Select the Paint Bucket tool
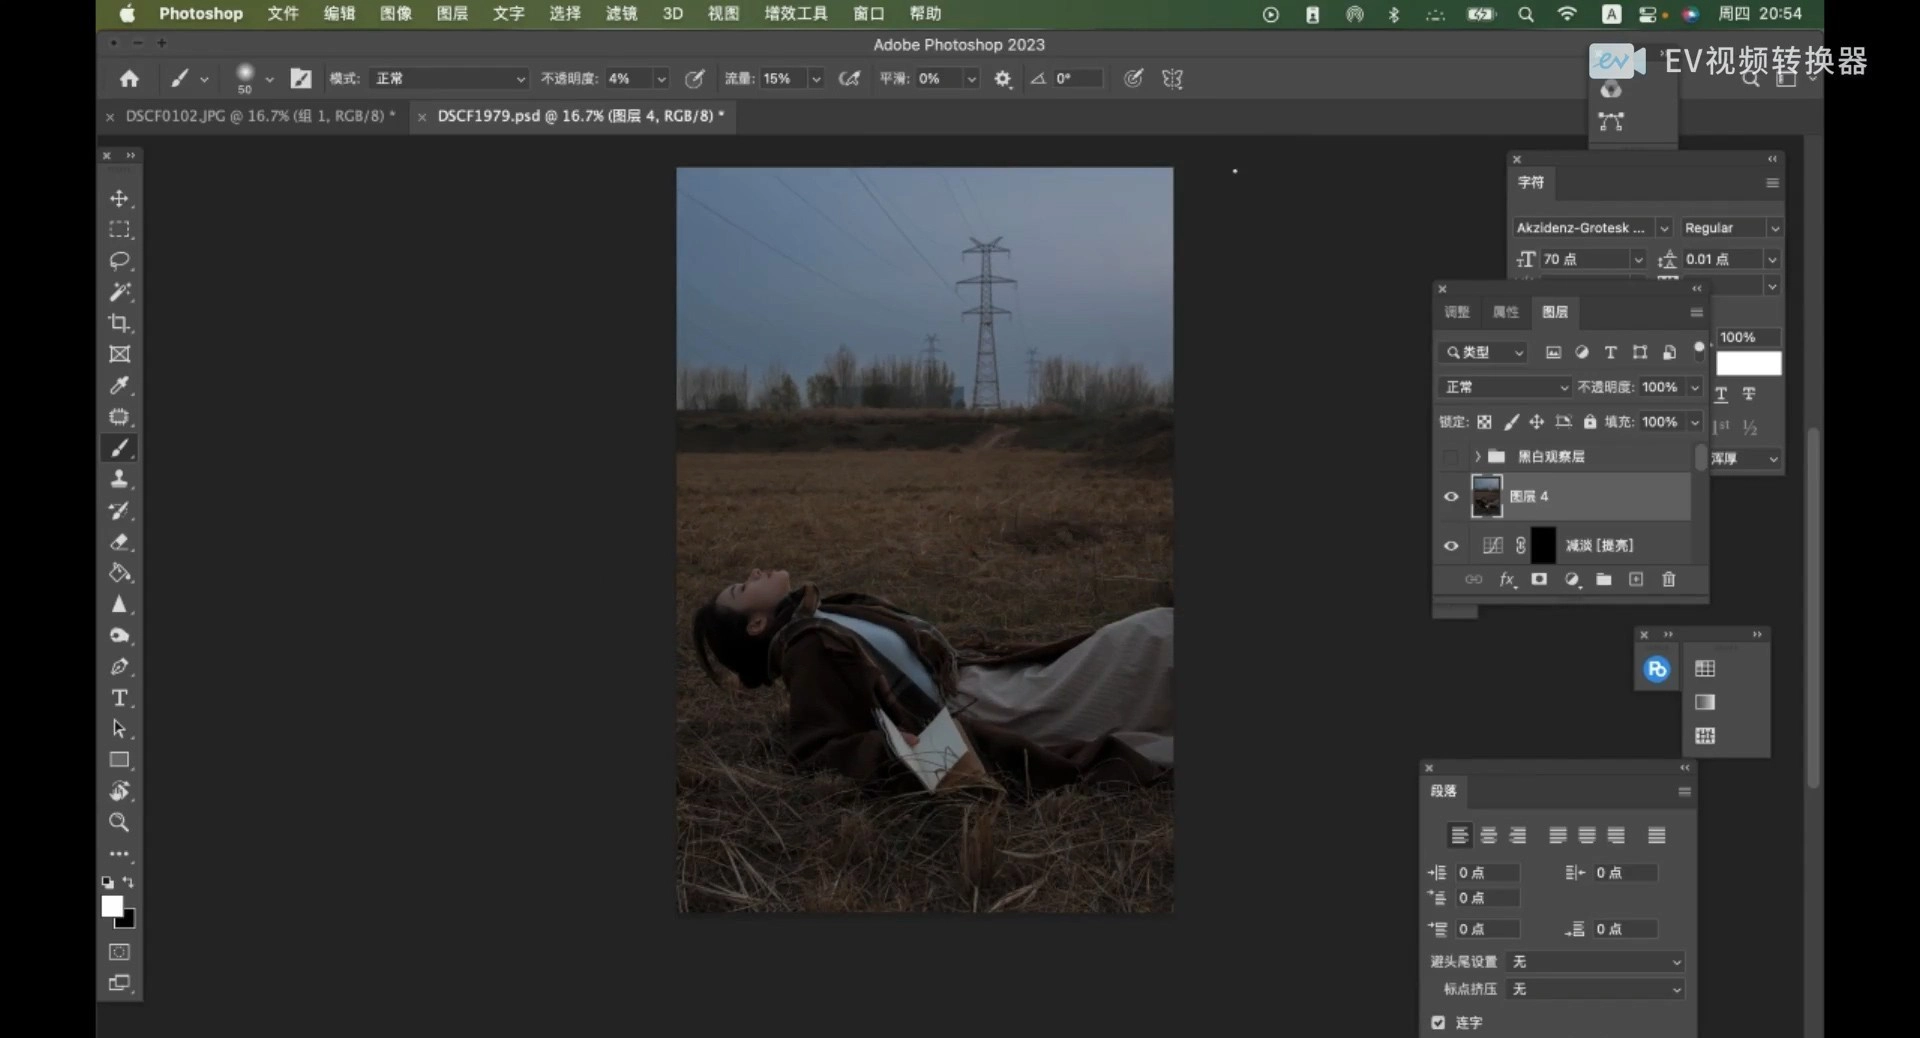This screenshot has height=1038, width=1920. click(x=119, y=573)
